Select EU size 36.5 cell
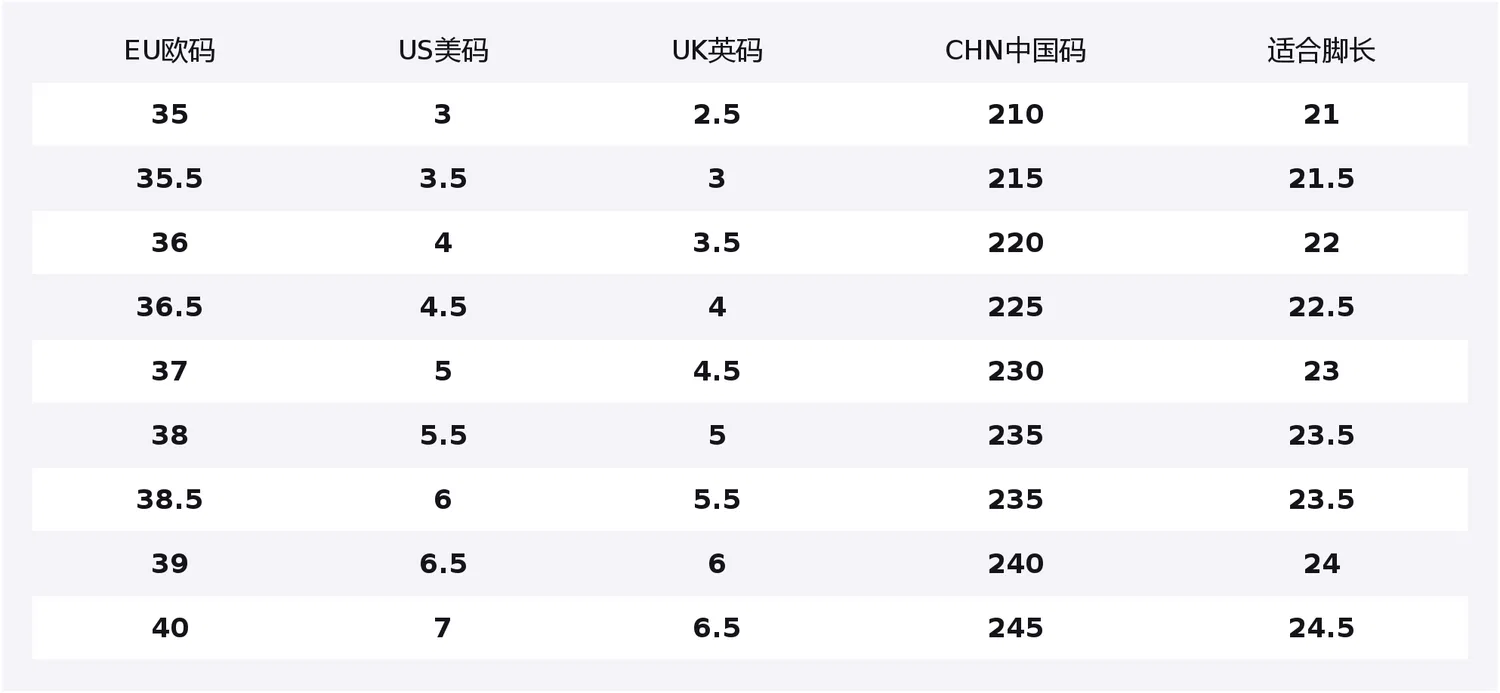 (169, 307)
